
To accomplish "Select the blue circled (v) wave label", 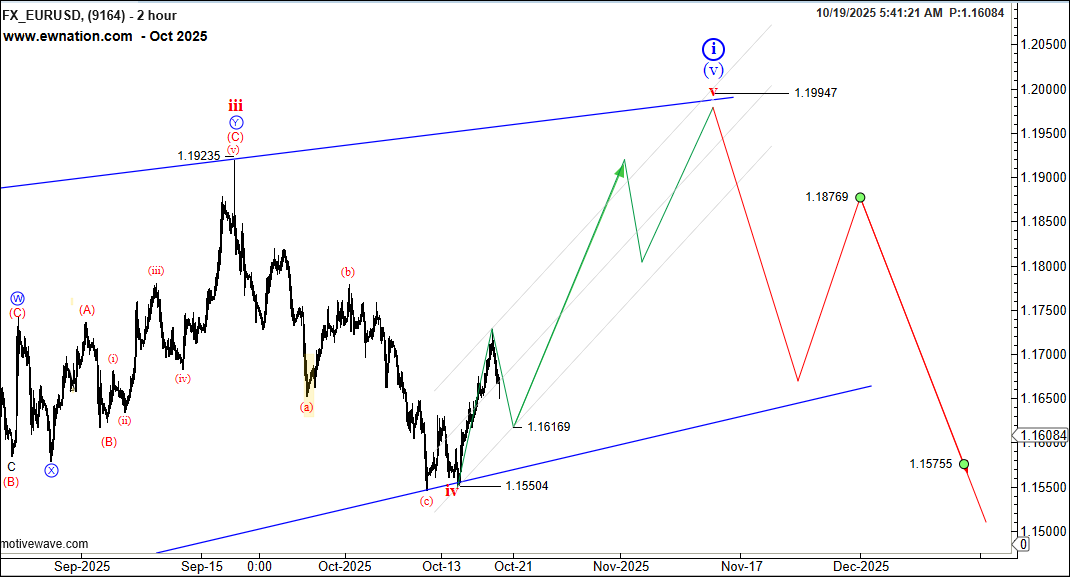I will pyautogui.click(x=712, y=70).
